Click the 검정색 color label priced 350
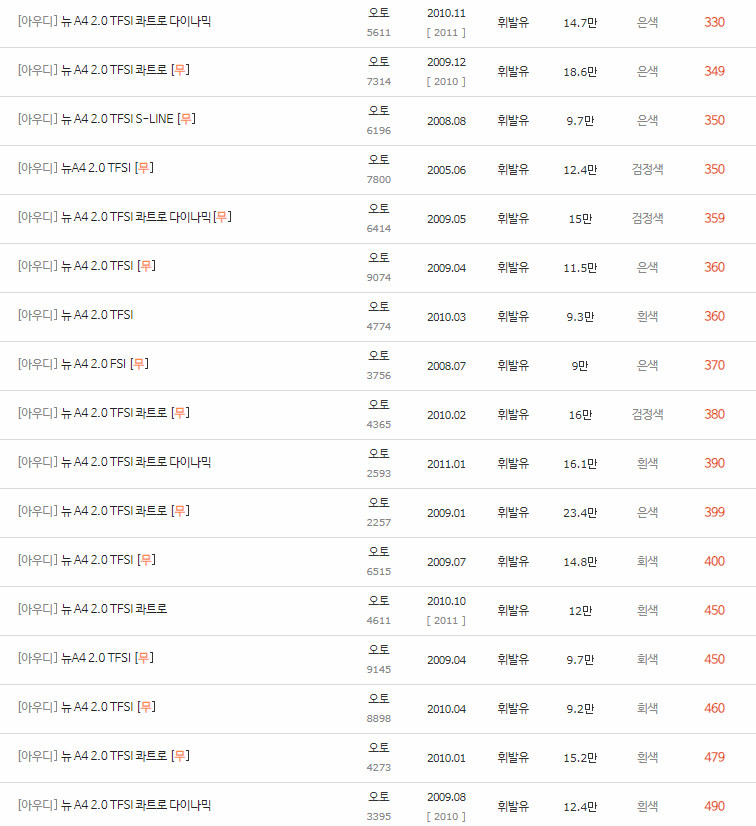Screen dimensions: 756x826 click(647, 169)
